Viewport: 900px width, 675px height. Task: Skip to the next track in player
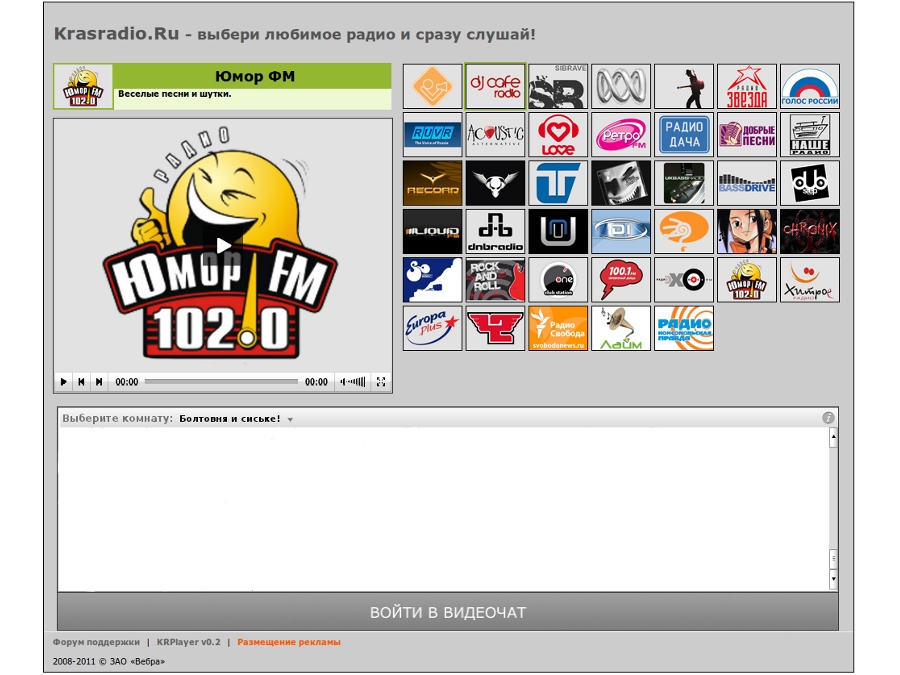(x=98, y=382)
